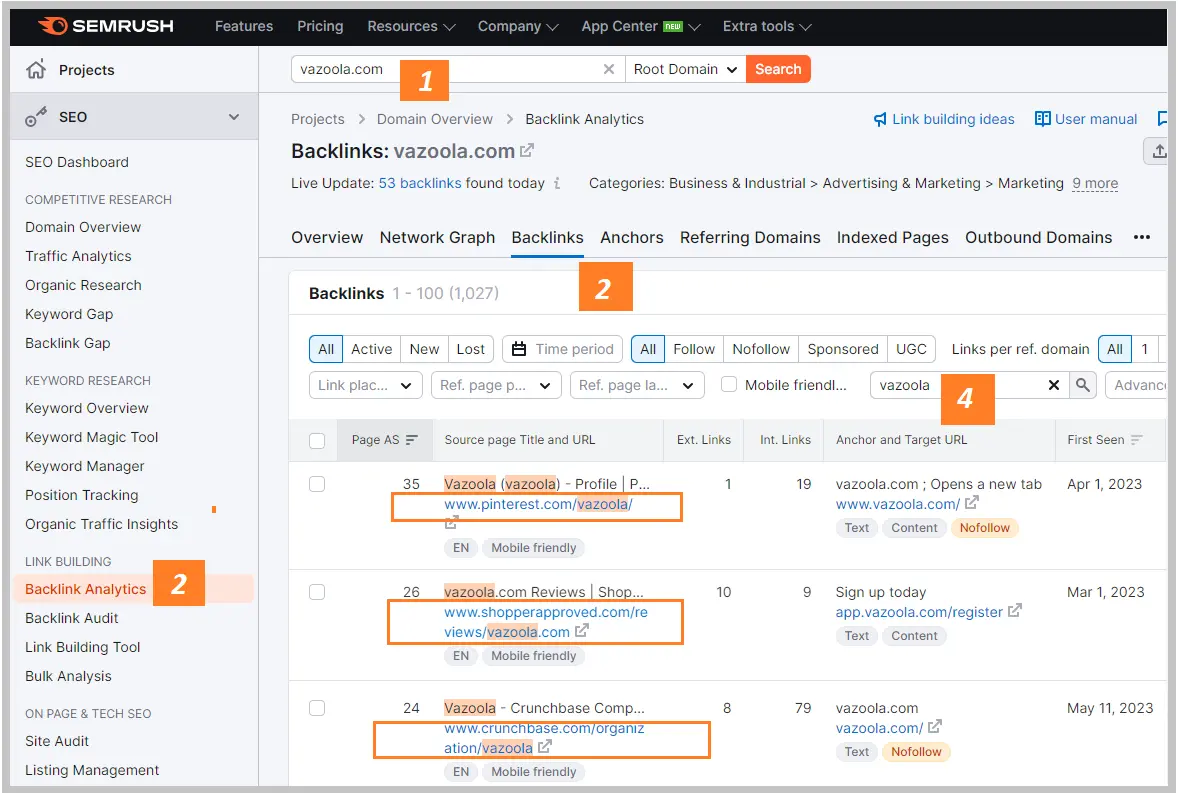Open the Ref. page p... dropdown
This screenshot has width=1178, height=793.
(x=495, y=385)
